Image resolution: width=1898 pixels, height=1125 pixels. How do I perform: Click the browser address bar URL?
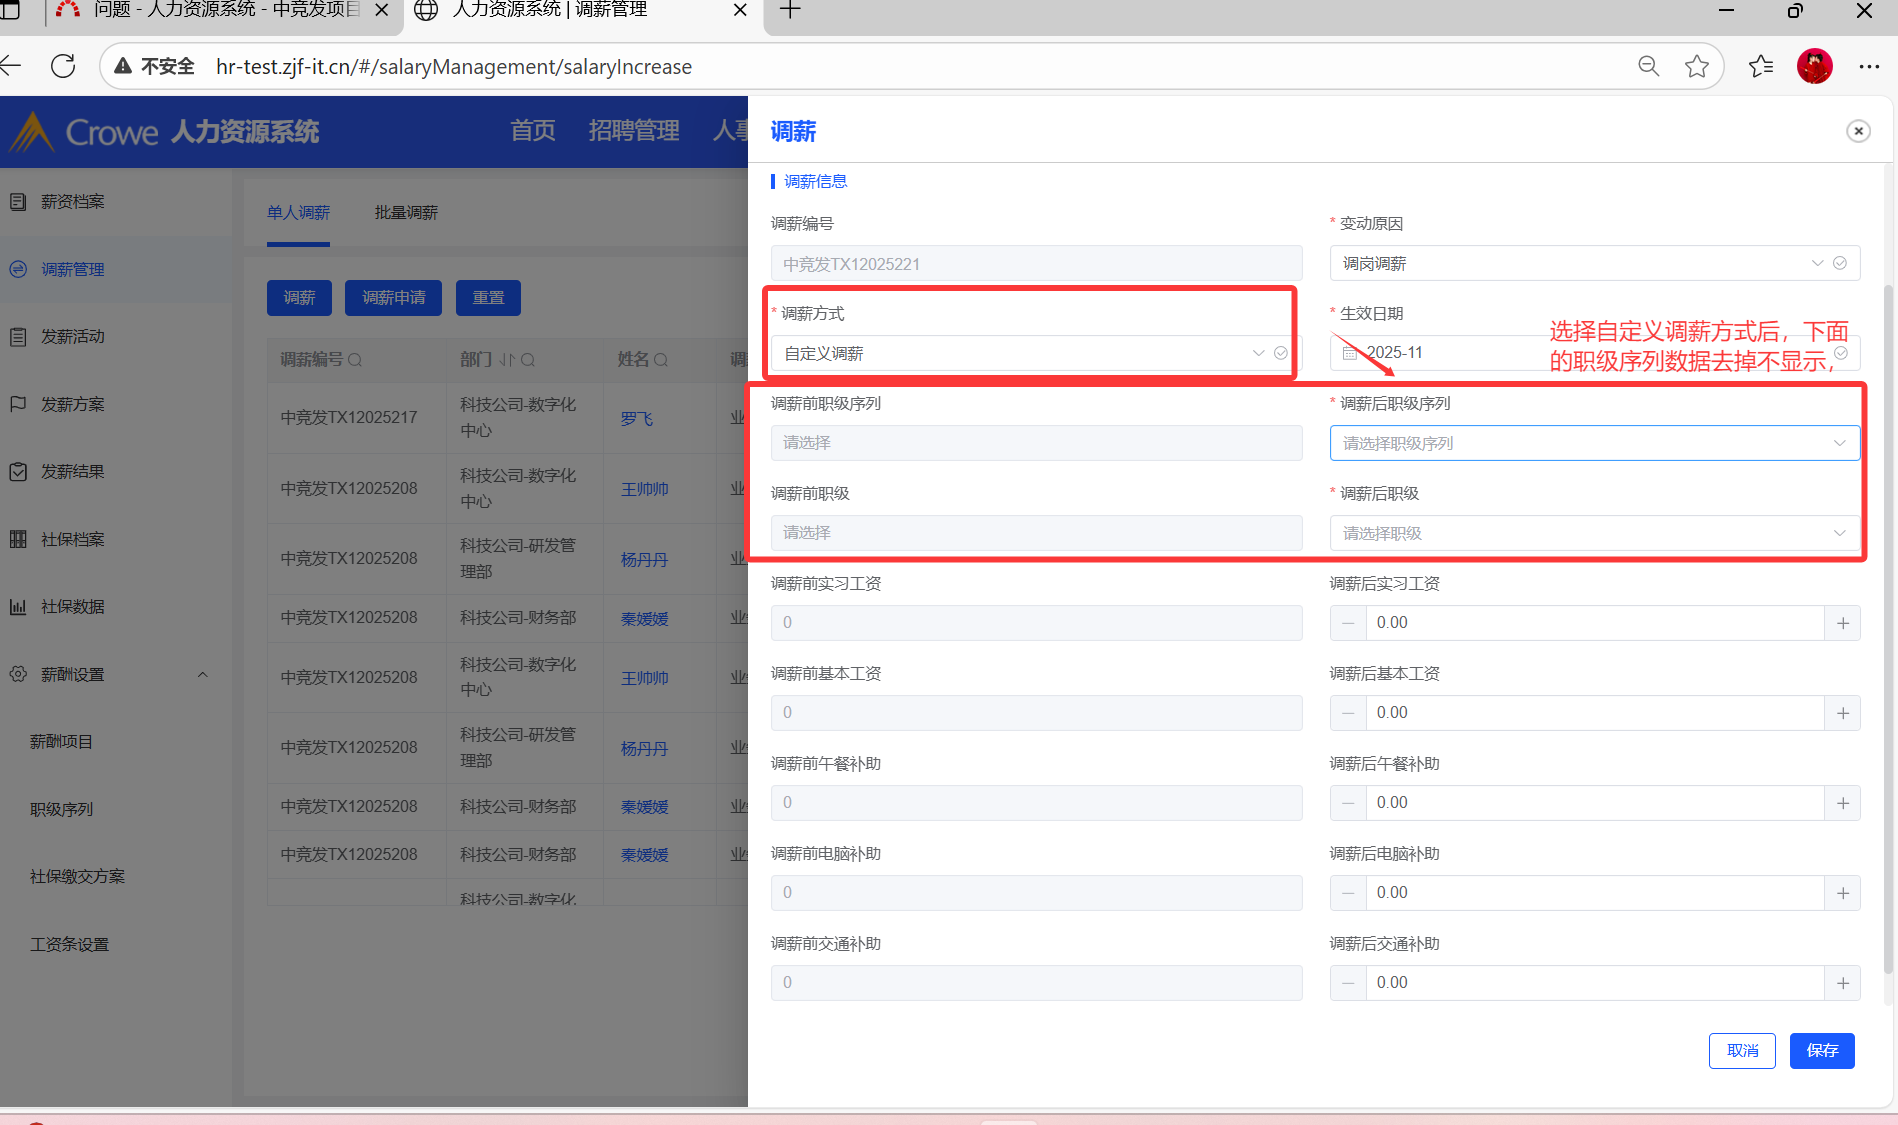454,67
